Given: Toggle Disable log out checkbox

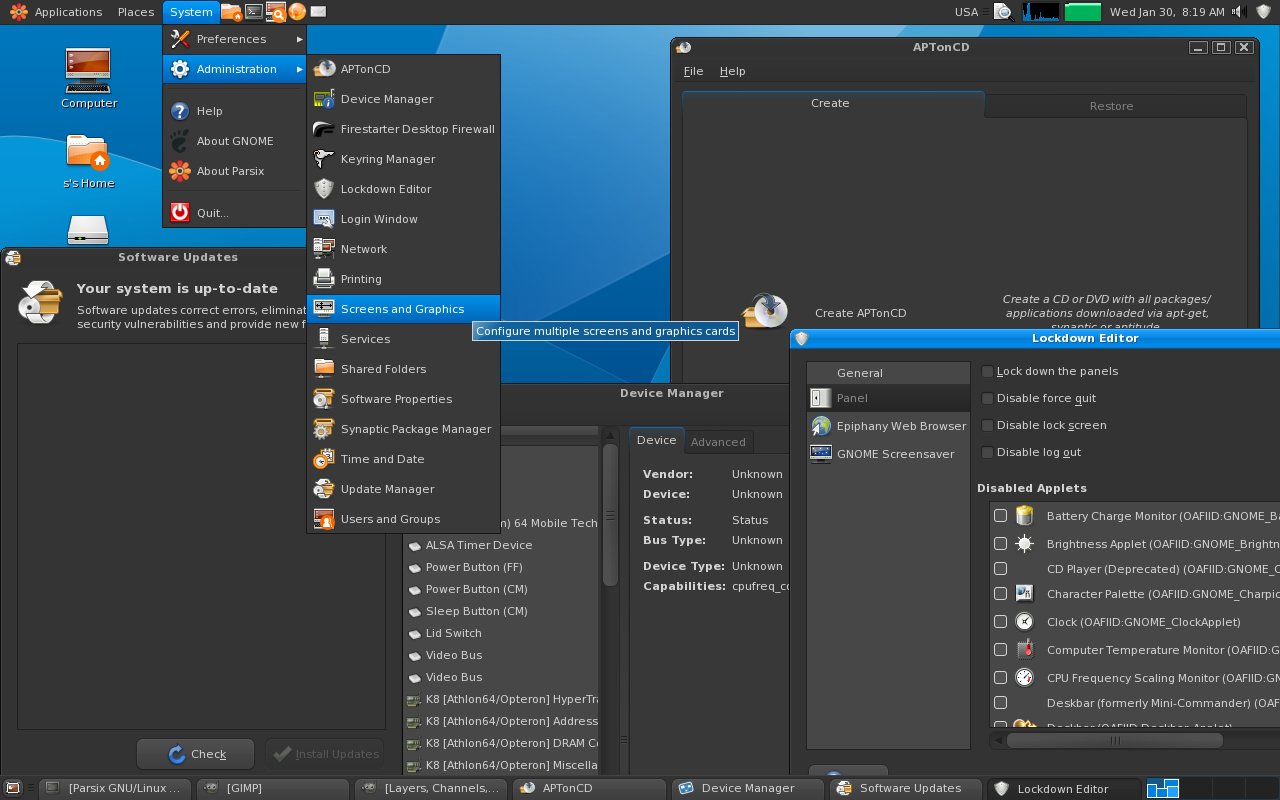Looking at the screenshot, I should (988, 452).
